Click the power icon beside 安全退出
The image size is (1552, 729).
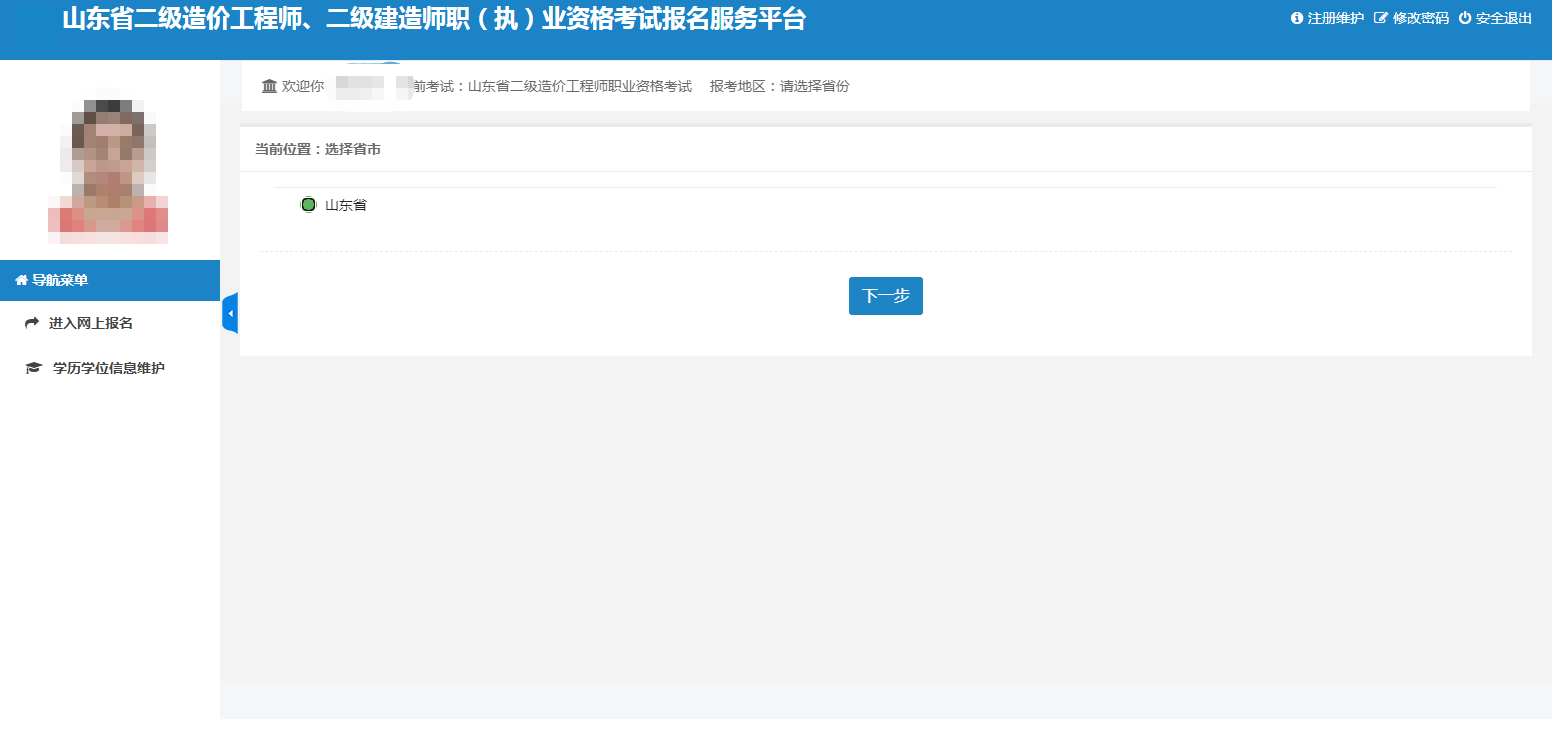tap(1465, 18)
